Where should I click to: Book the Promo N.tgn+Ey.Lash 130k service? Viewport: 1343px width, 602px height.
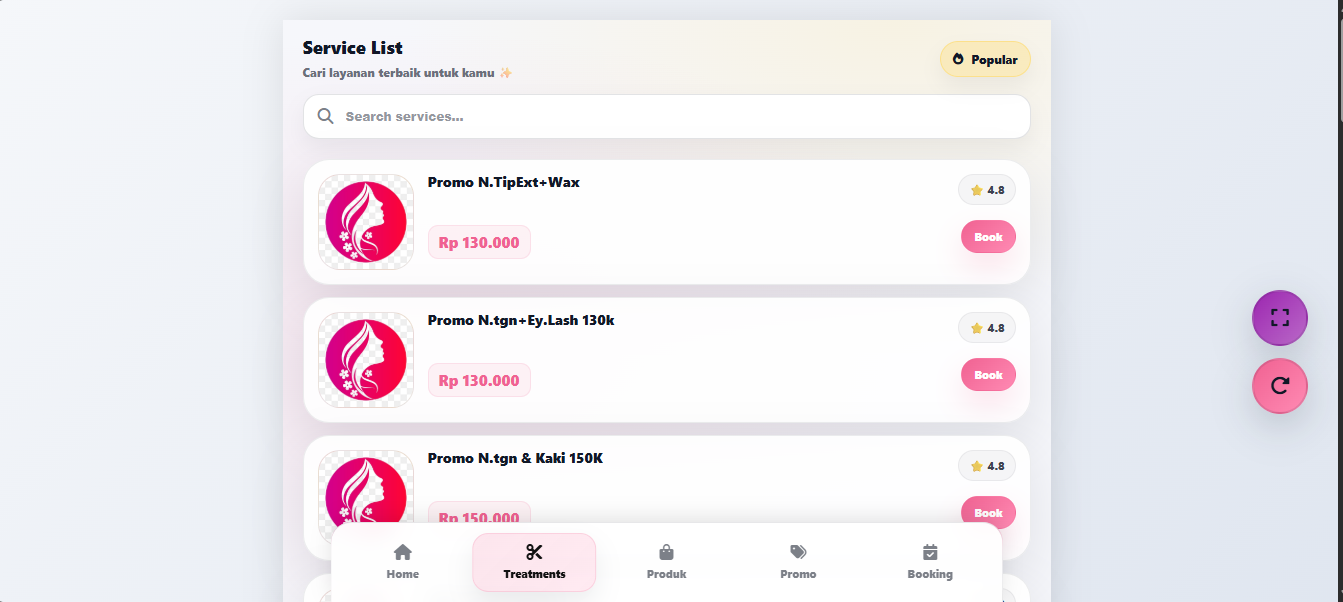(x=988, y=375)
